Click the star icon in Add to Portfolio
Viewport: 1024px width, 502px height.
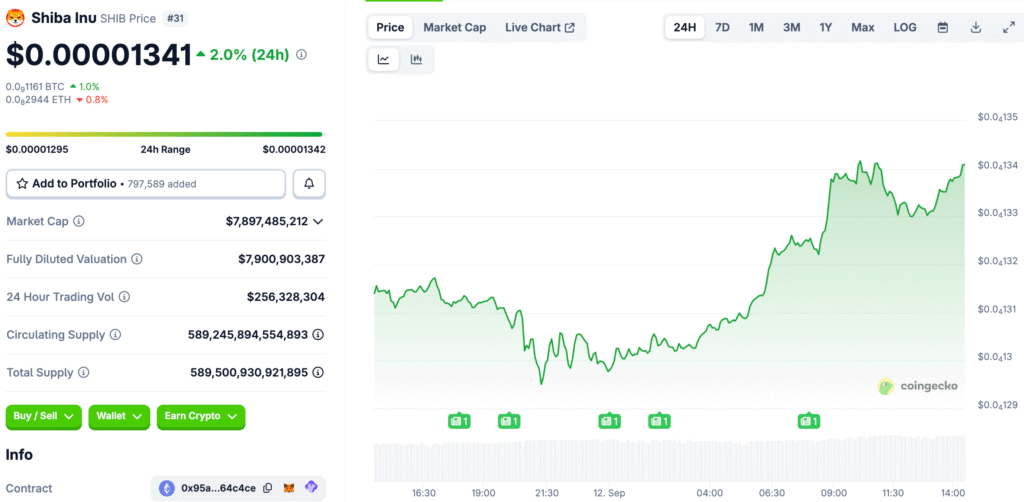(22, 184)
